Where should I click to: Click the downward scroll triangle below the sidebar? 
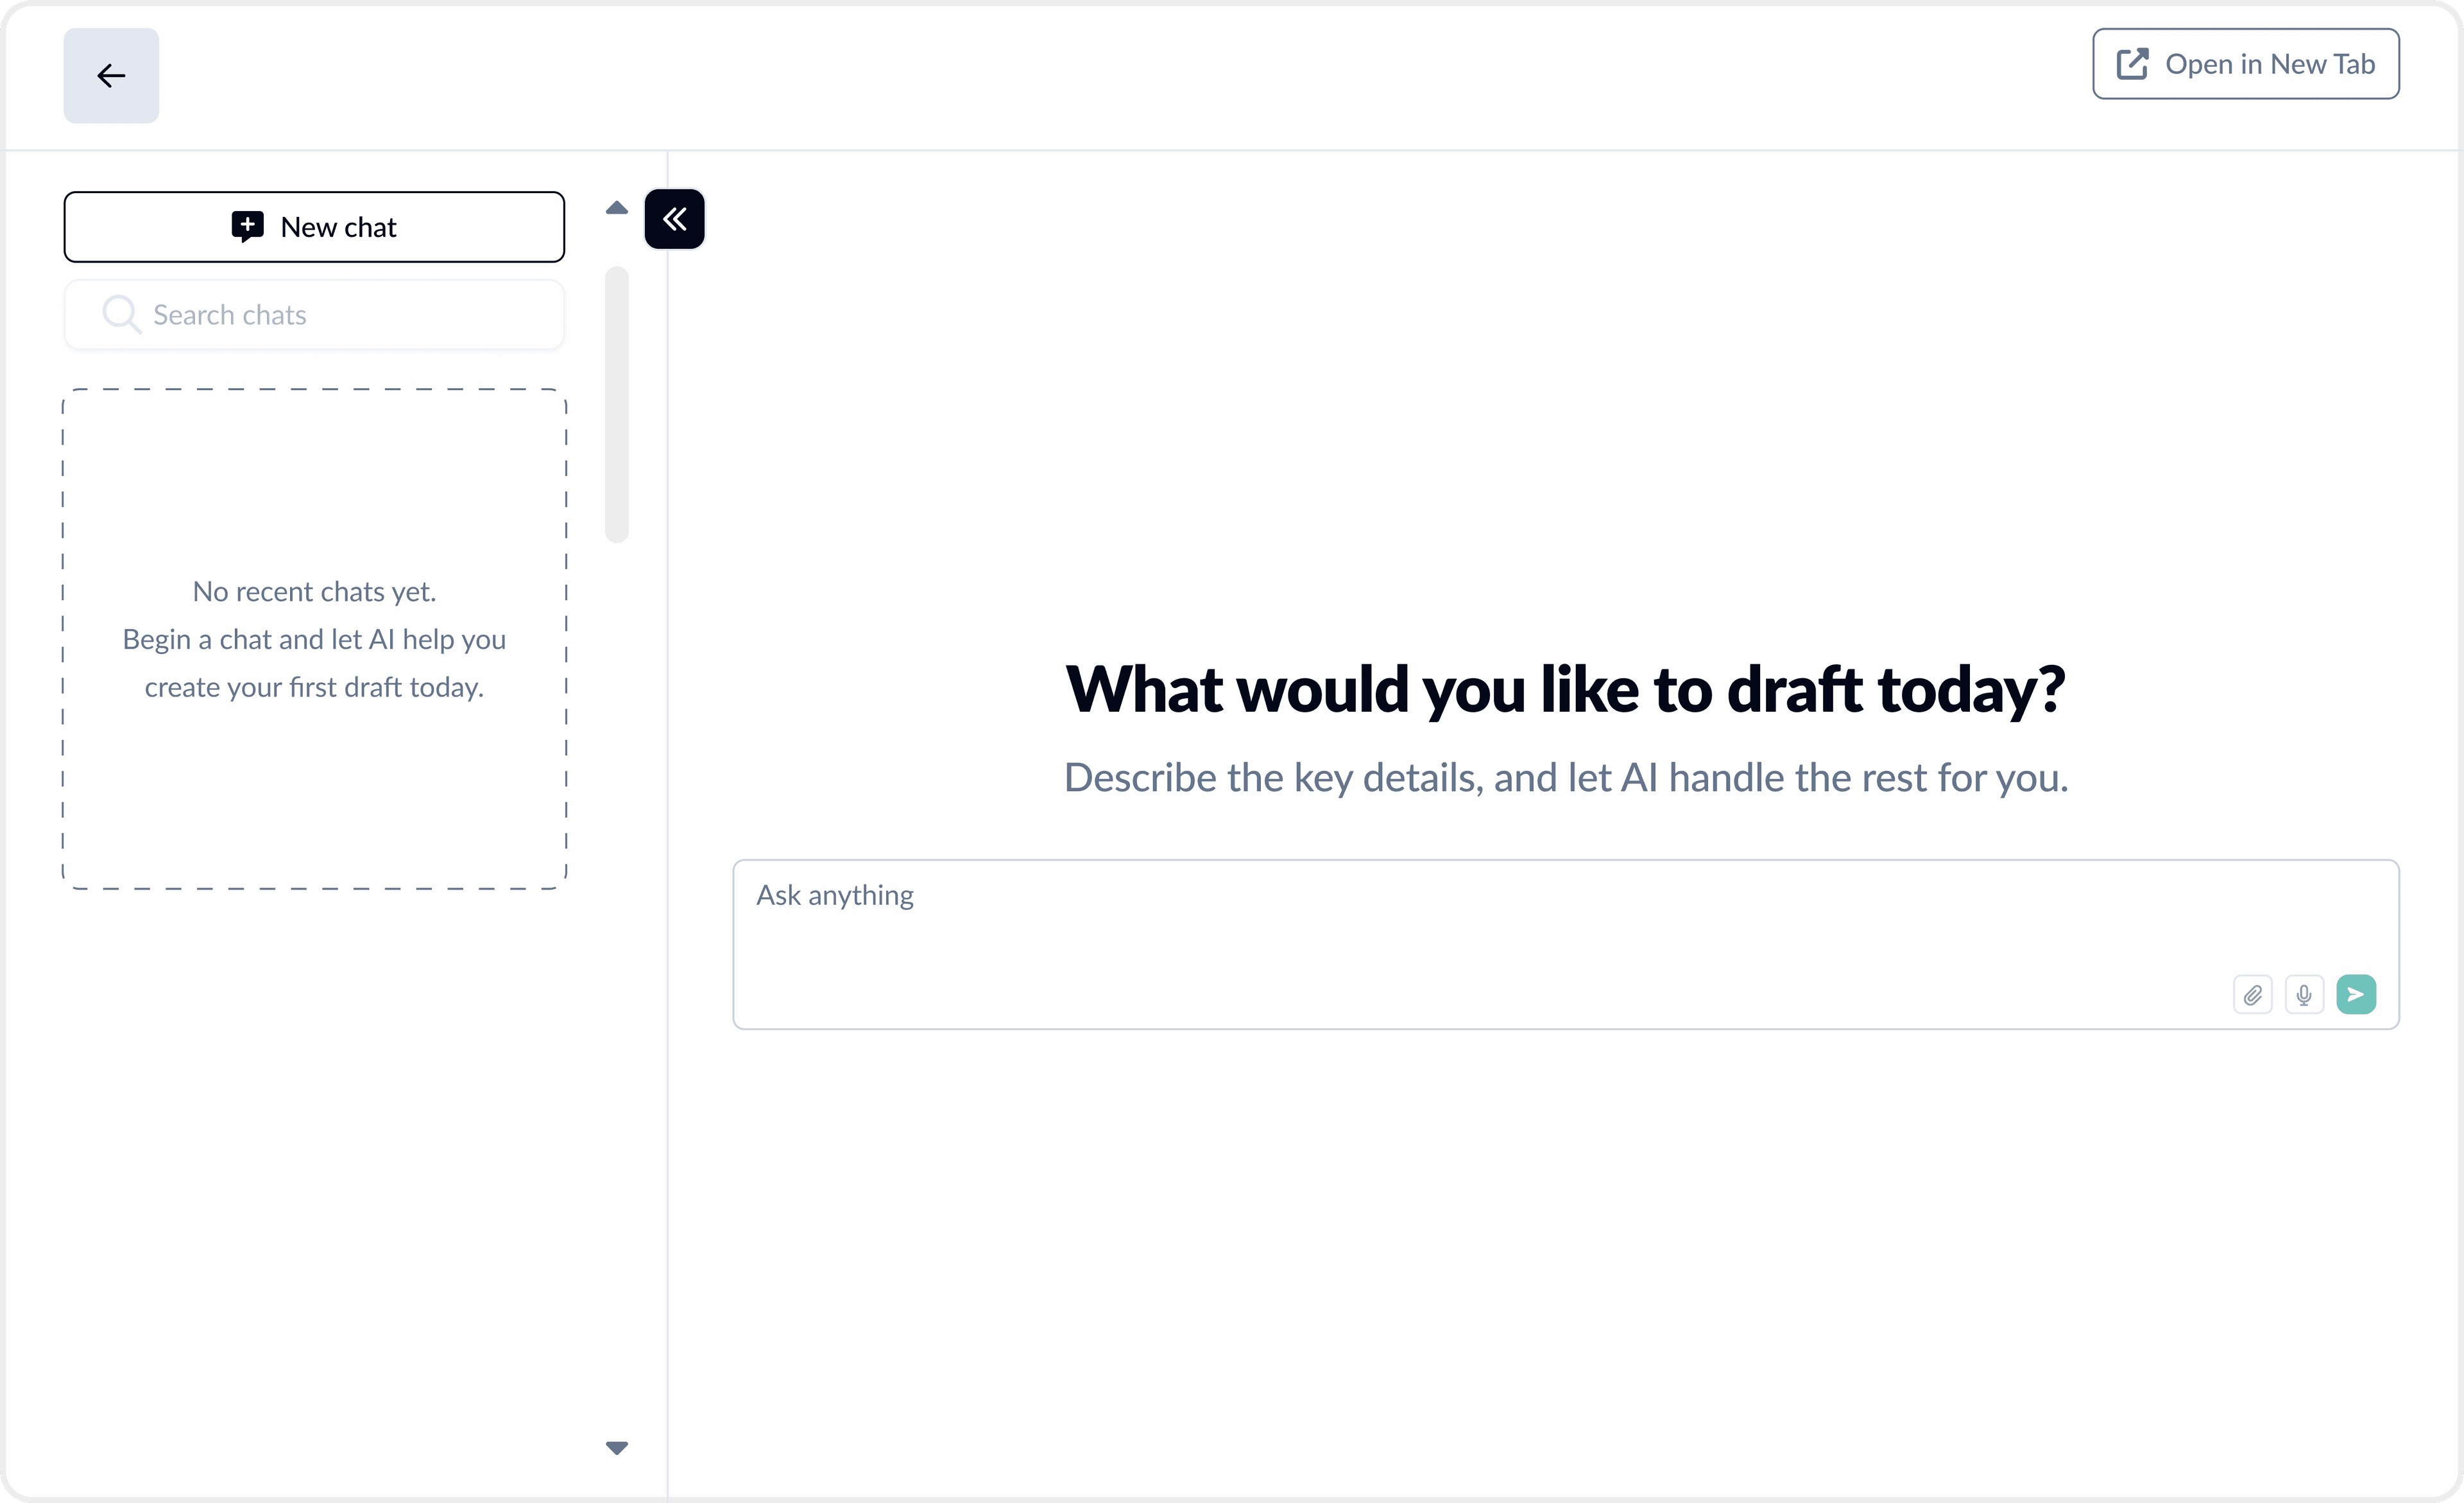[x=617, y=1447]
